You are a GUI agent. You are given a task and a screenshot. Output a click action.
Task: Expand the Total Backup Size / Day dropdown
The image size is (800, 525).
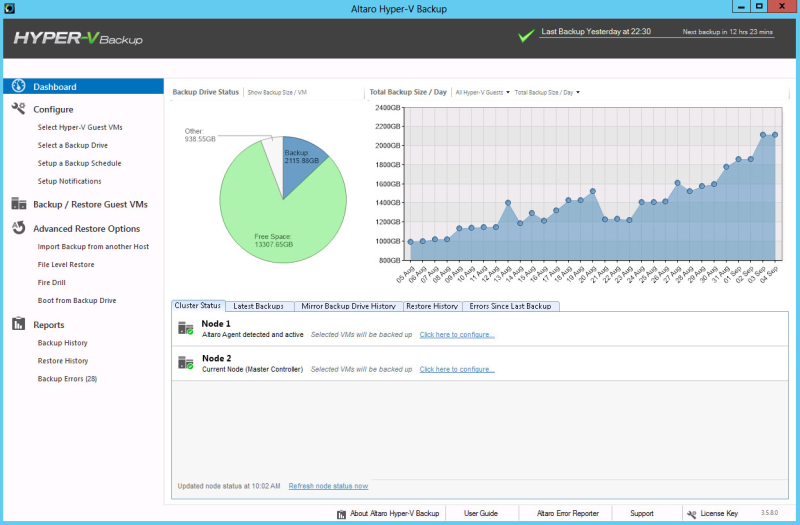pyautogui.click(x=546, y=92)
